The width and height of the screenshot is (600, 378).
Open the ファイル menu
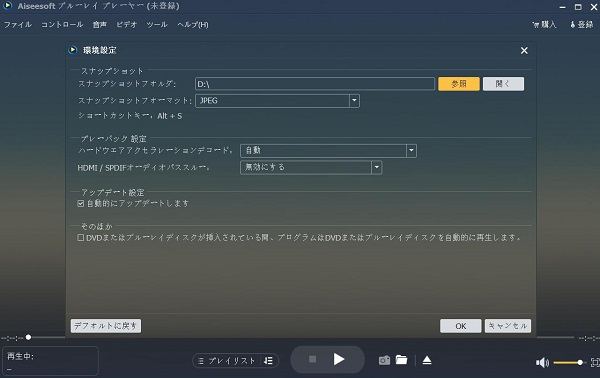coord(18,24)
